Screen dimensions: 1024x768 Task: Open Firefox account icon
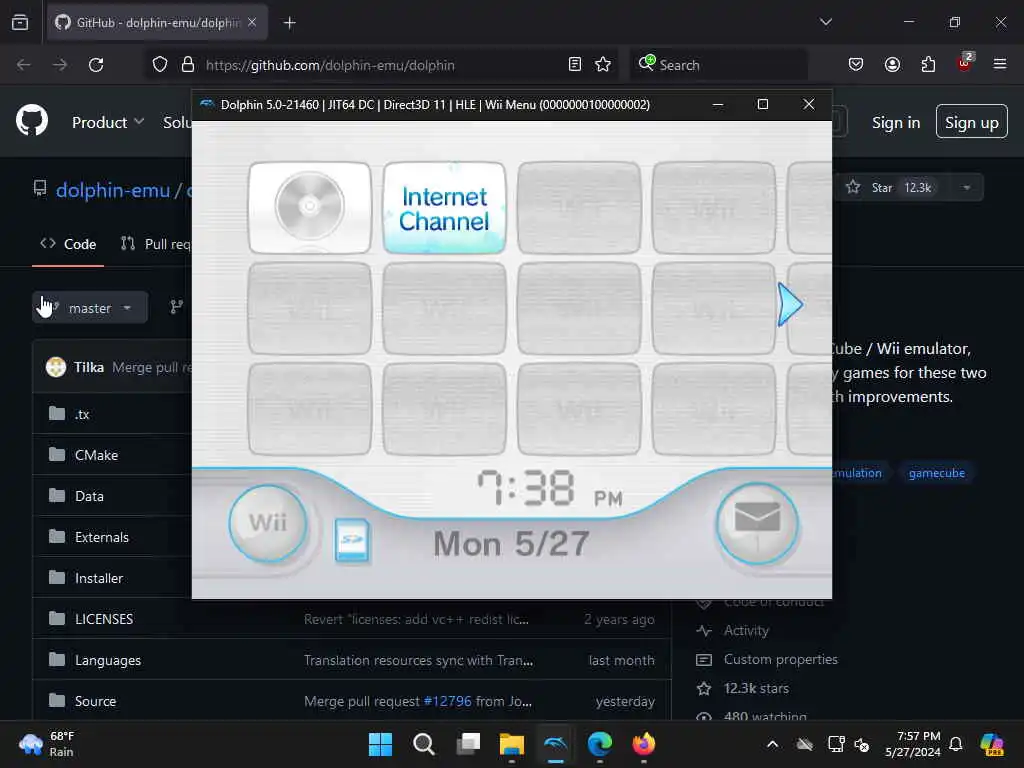tap(892, 65)
